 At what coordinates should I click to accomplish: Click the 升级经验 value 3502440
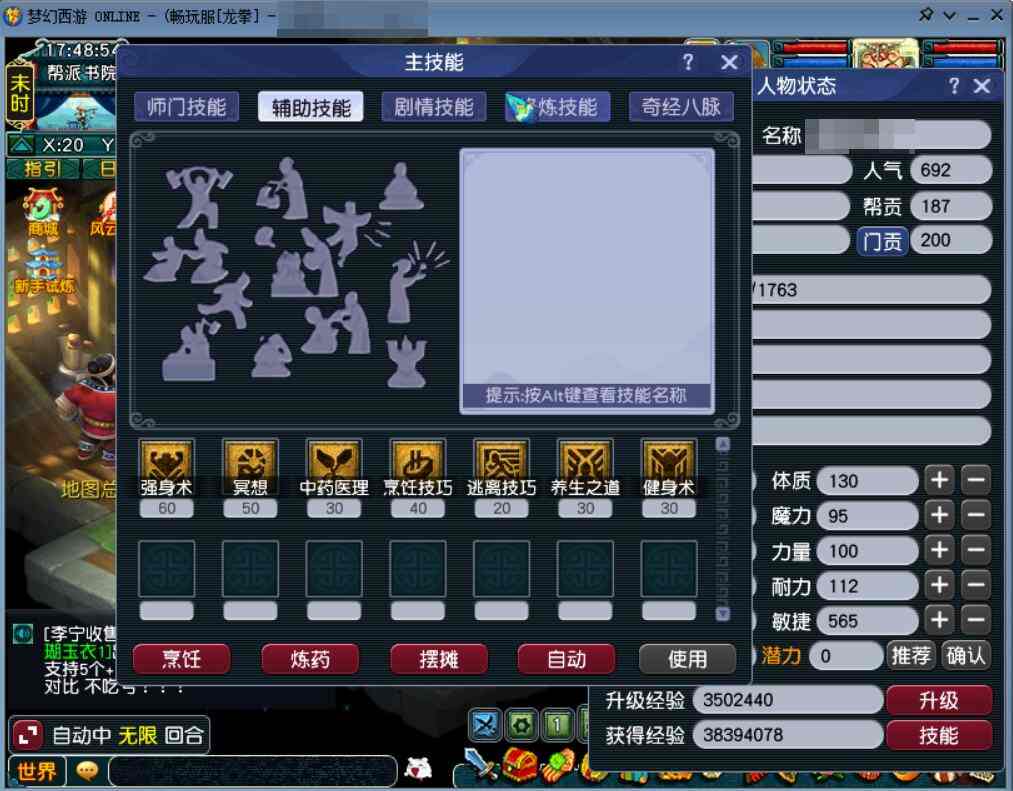(787, 700)
